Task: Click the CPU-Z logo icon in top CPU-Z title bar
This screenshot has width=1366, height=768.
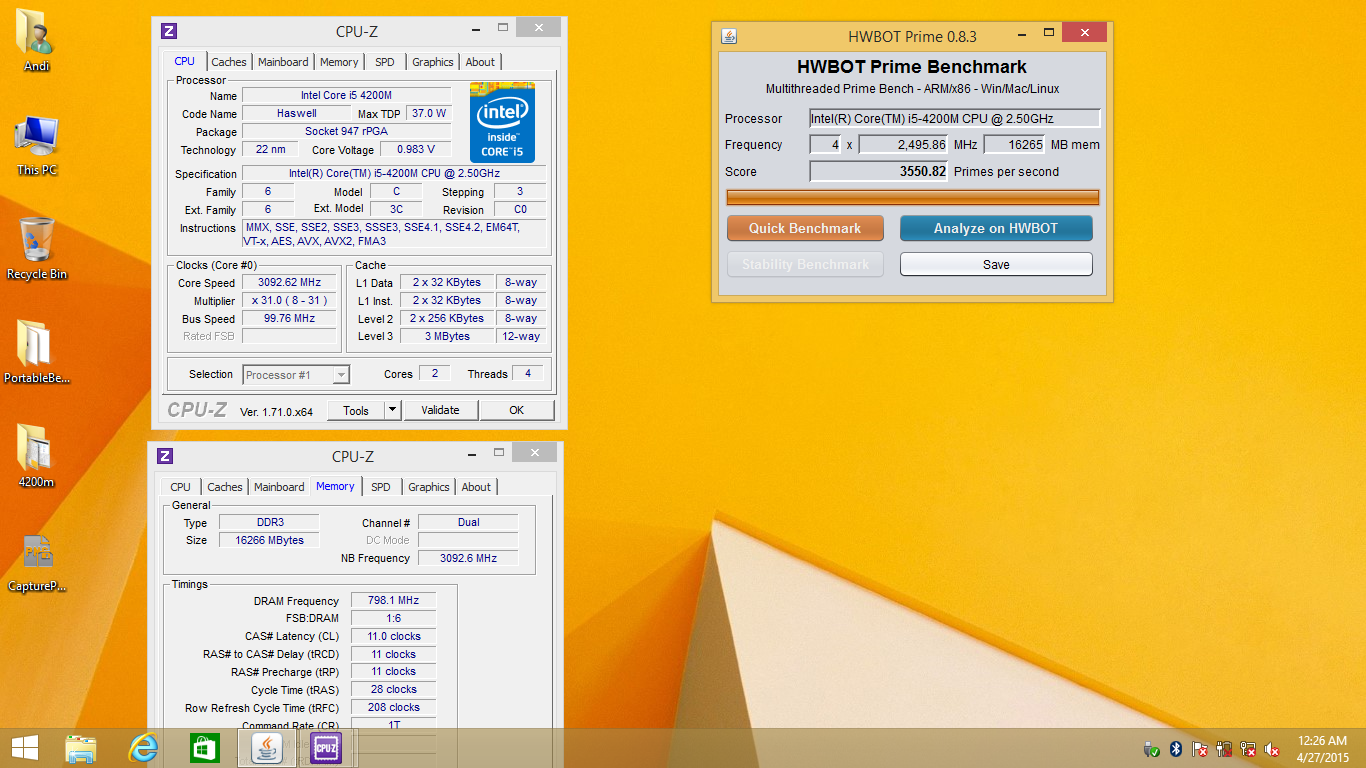Action: click(169, 31)
